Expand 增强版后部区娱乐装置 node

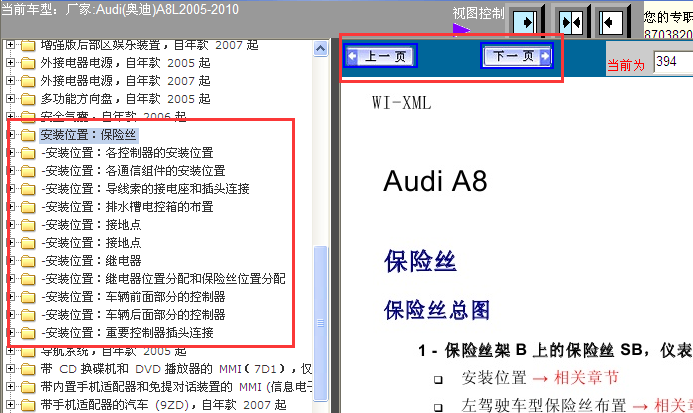10,45
